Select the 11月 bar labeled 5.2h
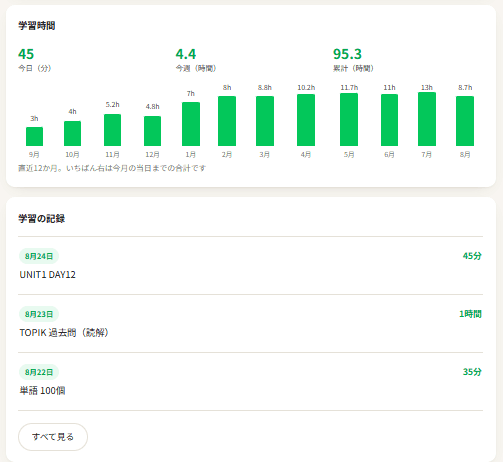This screenshot has height=462, width=503. 112,130
